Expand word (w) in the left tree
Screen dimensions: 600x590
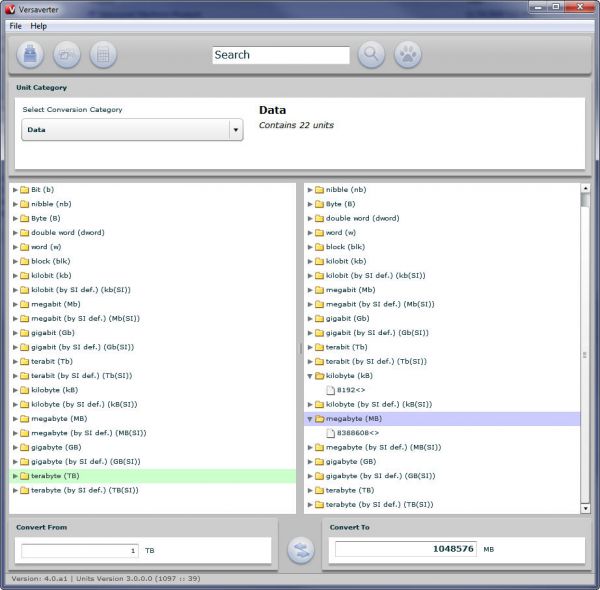coord(15,247)
